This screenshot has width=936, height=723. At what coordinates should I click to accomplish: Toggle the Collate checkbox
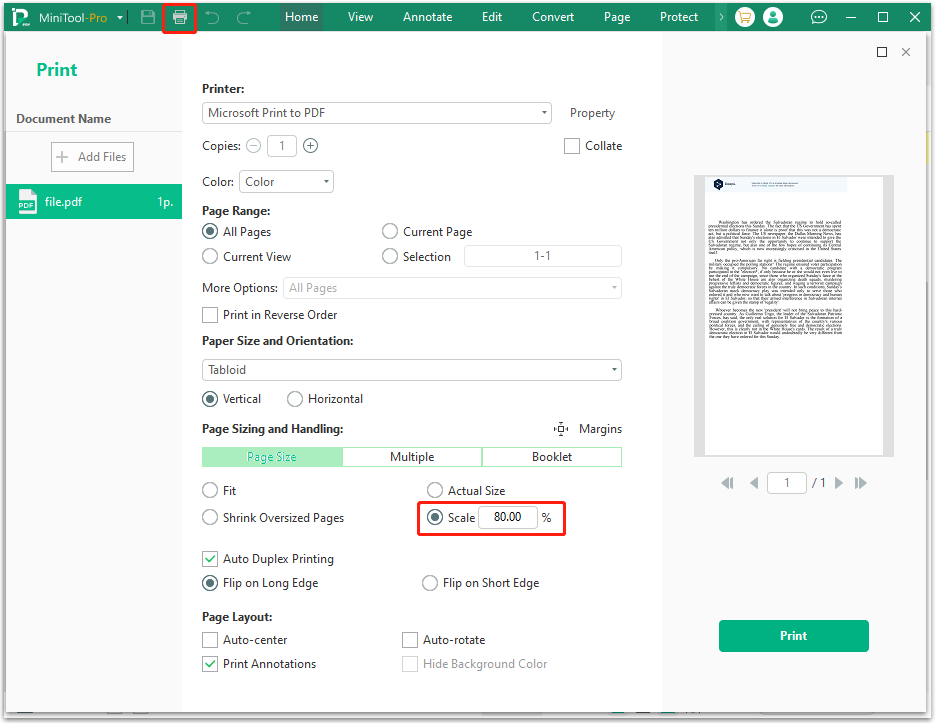click(572, 146)
